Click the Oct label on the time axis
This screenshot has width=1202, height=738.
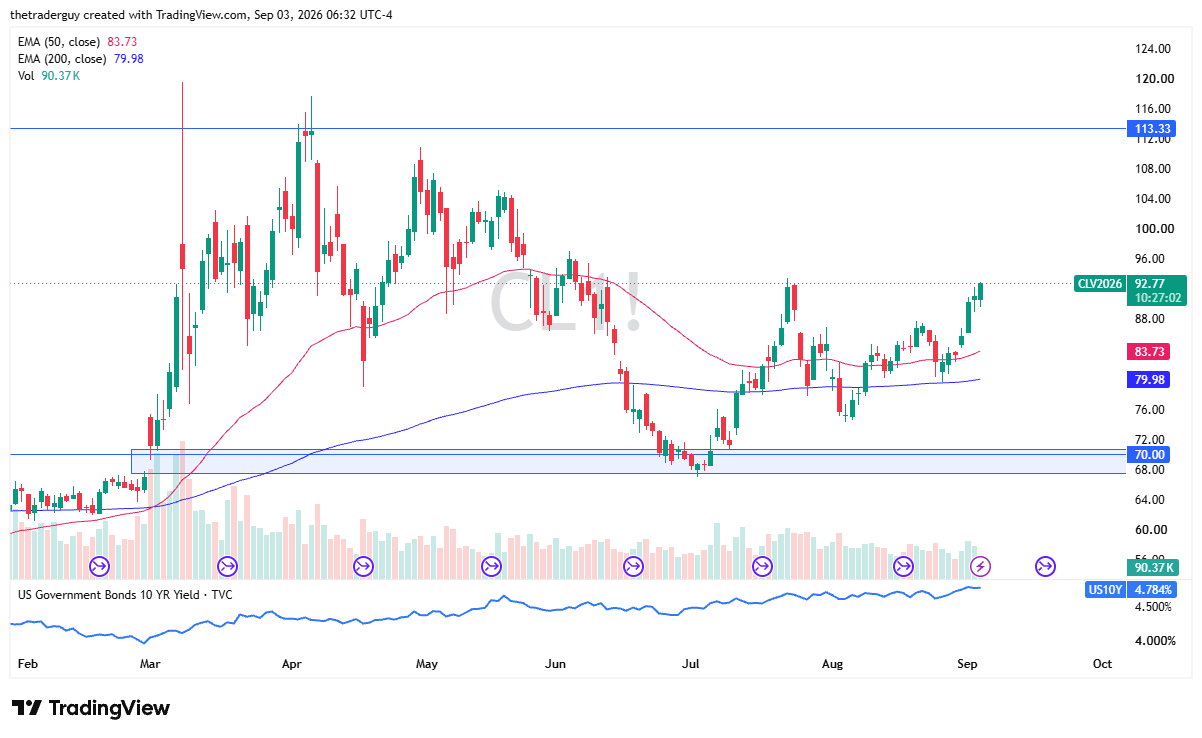click(x=1103, y=664)
